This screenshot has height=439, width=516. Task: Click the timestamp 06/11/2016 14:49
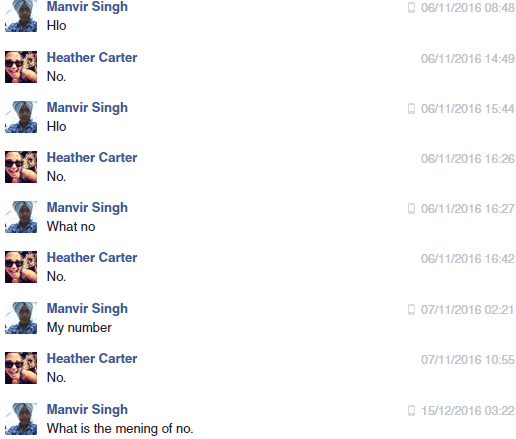pyautogui.click(x=468, y=59)
